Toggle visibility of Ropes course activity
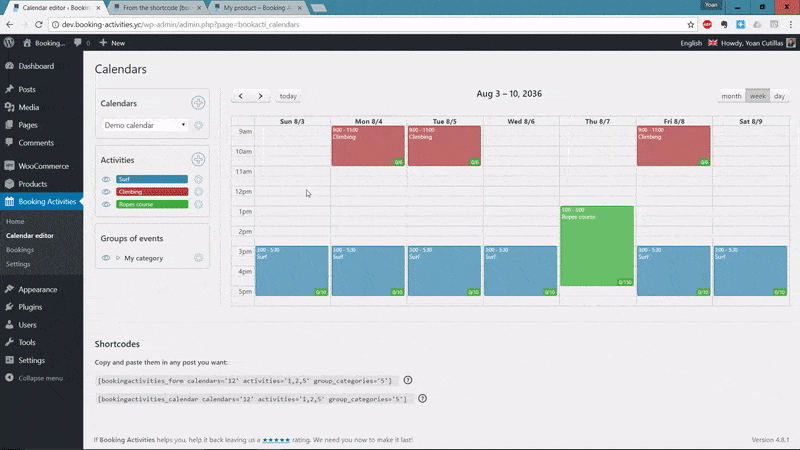The height and width of the screenshot is (450, 800). tap(106, 204)
